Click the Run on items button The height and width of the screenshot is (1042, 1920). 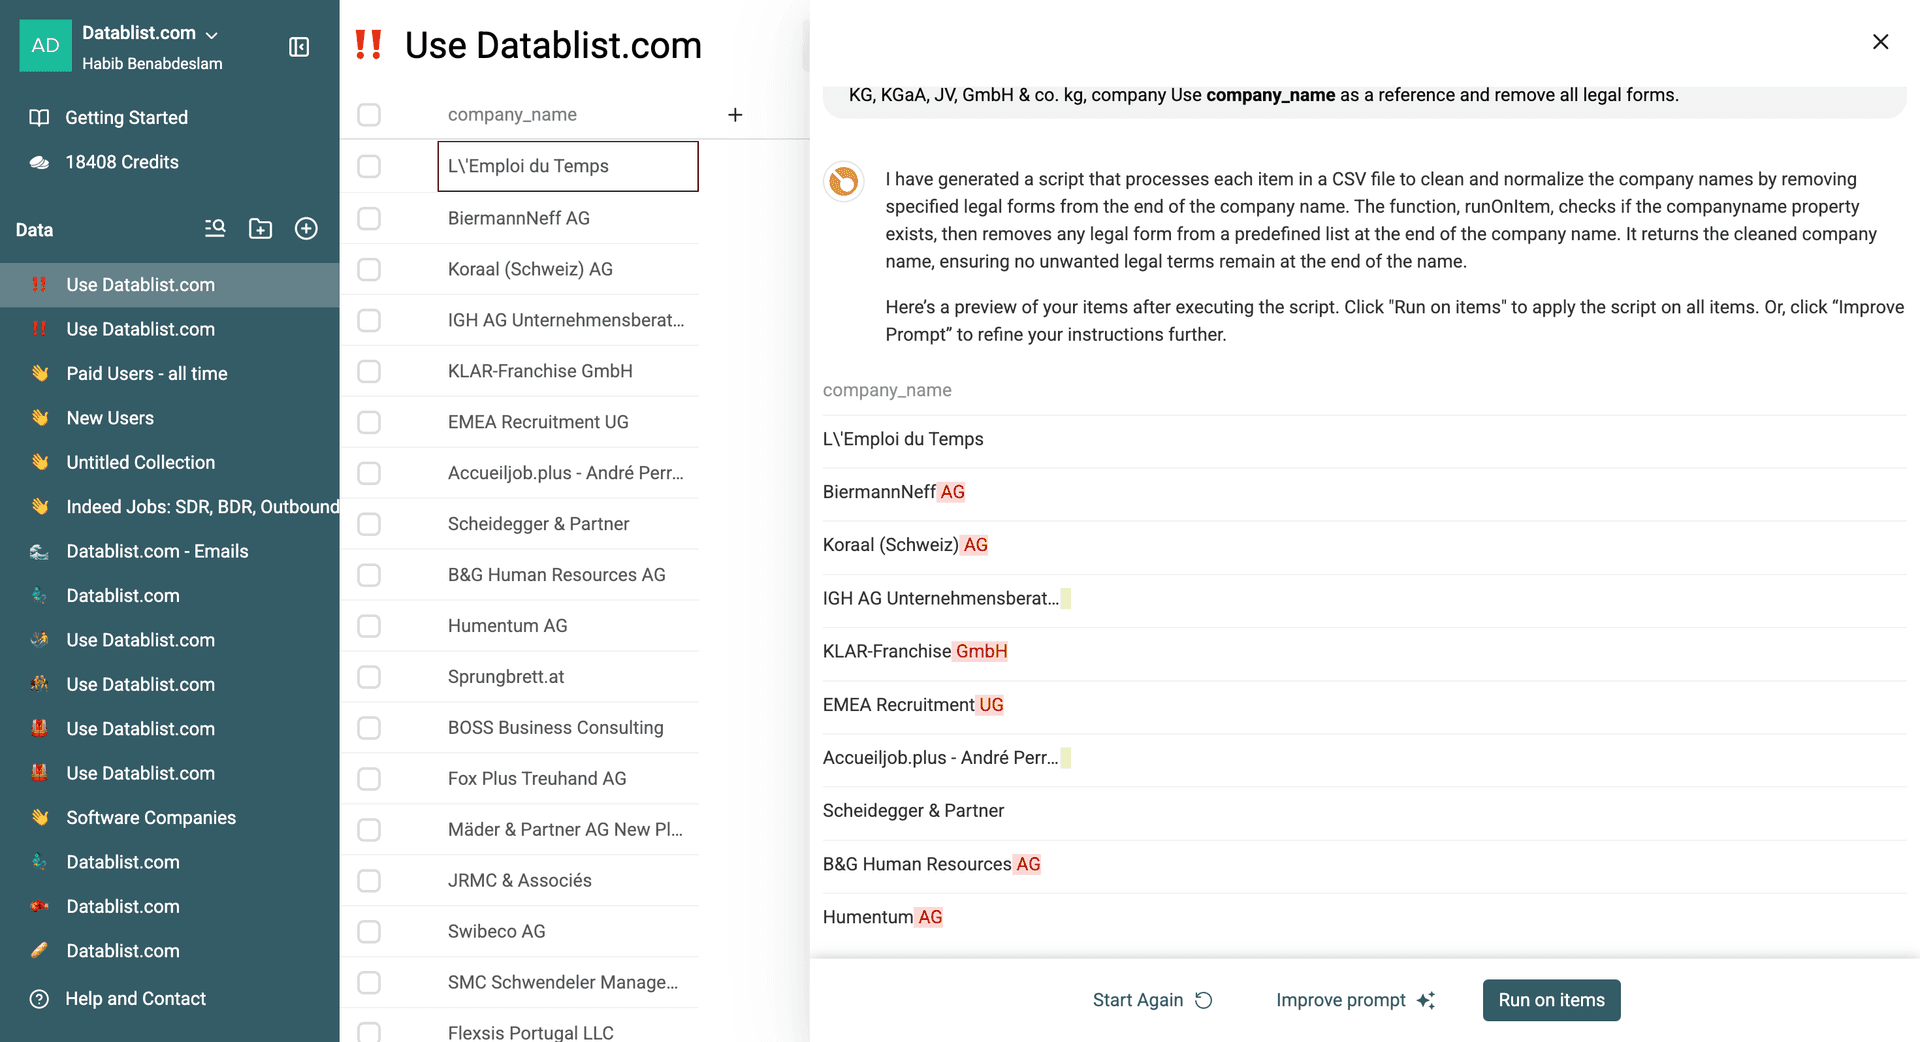click(1551, 1000)
